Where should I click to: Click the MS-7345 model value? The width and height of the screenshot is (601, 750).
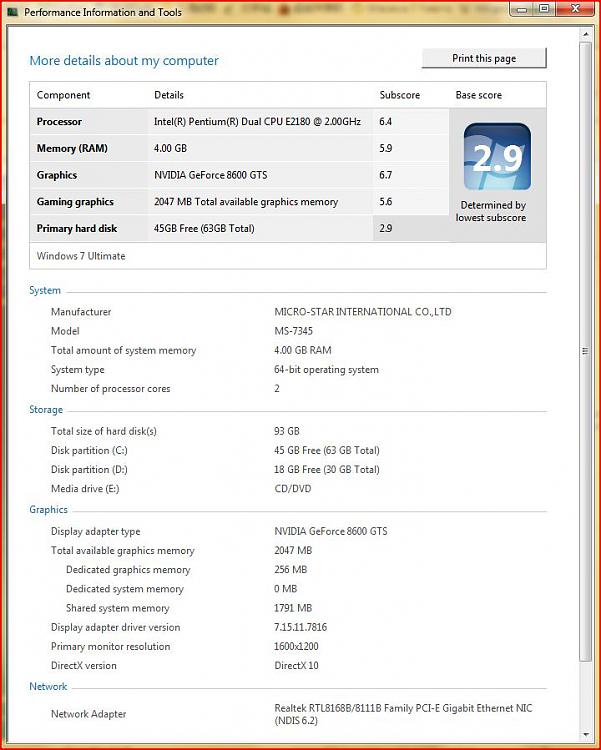(293, 331)
